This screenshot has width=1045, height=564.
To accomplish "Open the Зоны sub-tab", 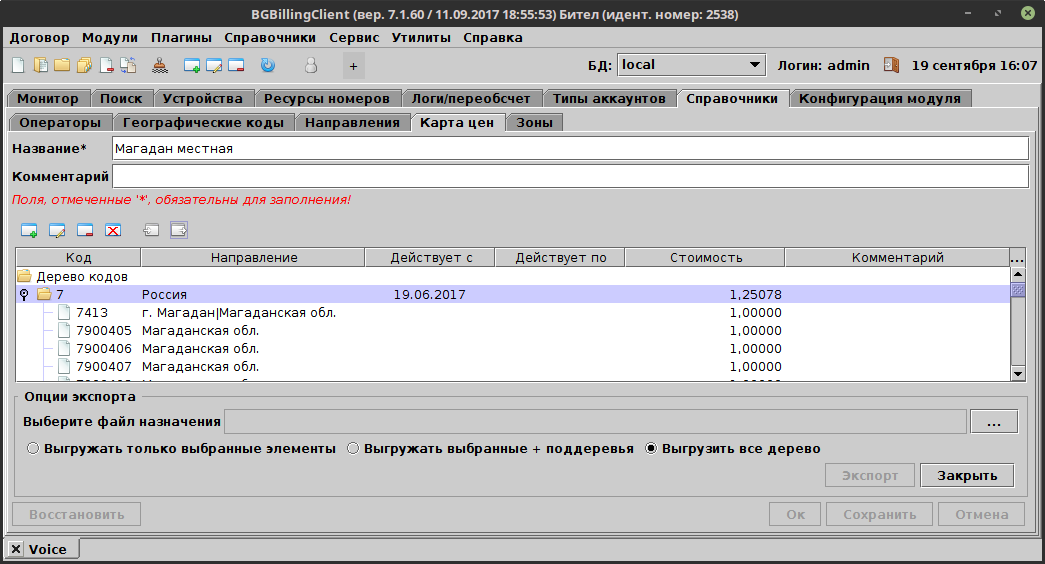I will (x=534, y=123).
